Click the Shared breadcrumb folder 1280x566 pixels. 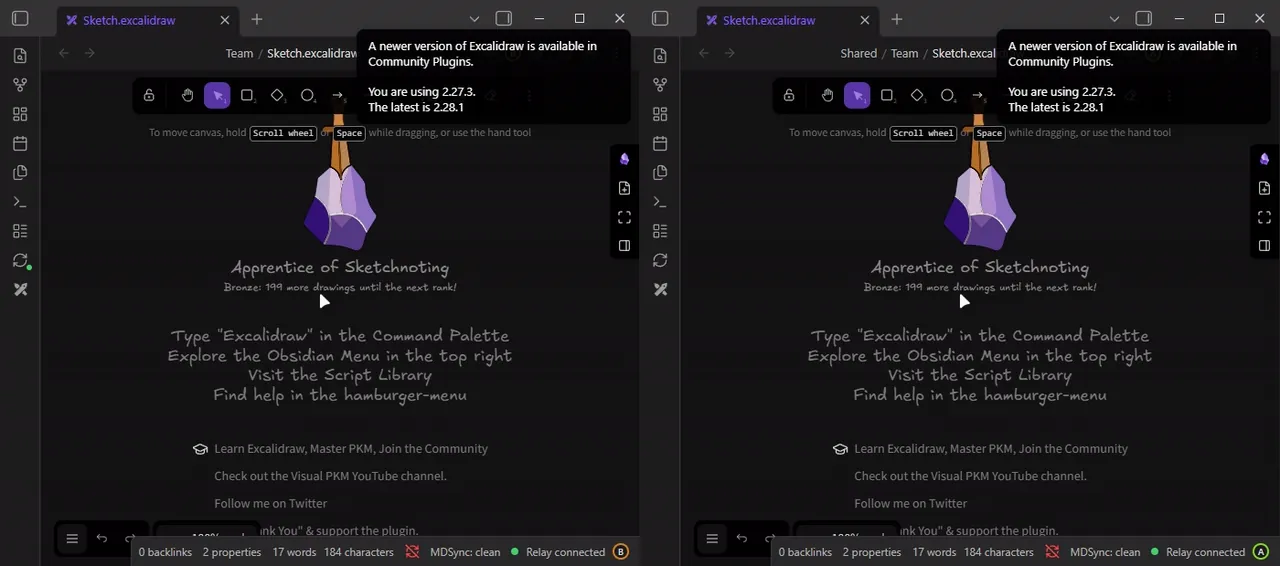tap(859, 53)
